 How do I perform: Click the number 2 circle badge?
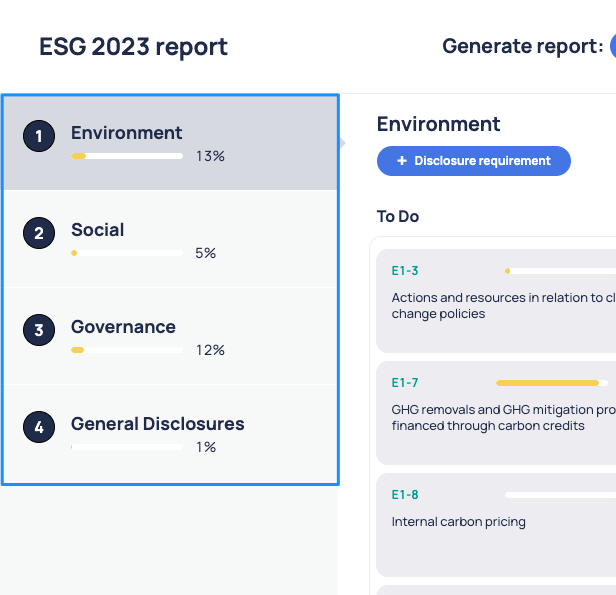click(x=39, y=233)
